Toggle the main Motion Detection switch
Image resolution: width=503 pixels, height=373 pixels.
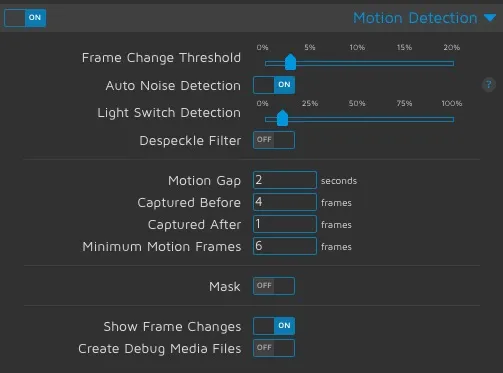point(25,18)
